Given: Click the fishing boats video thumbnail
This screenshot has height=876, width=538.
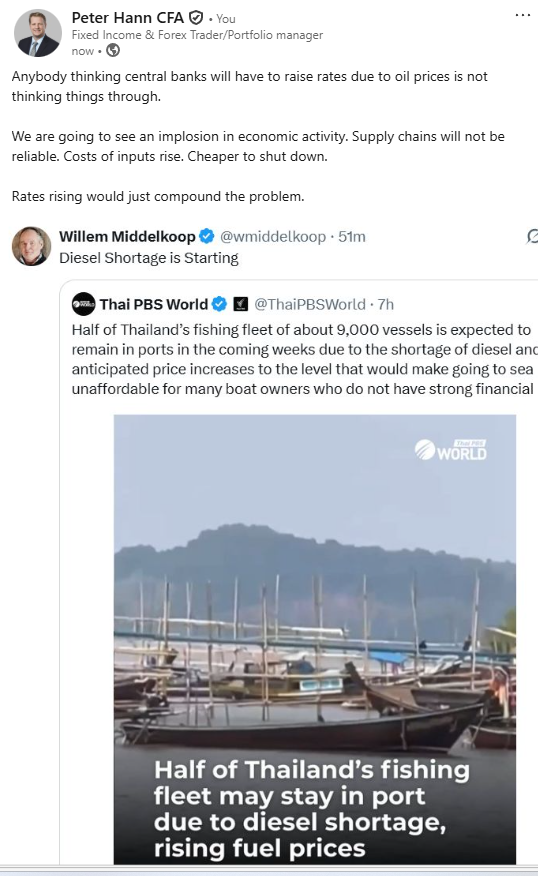Looking at the screenshot, I should click(315, 639).
